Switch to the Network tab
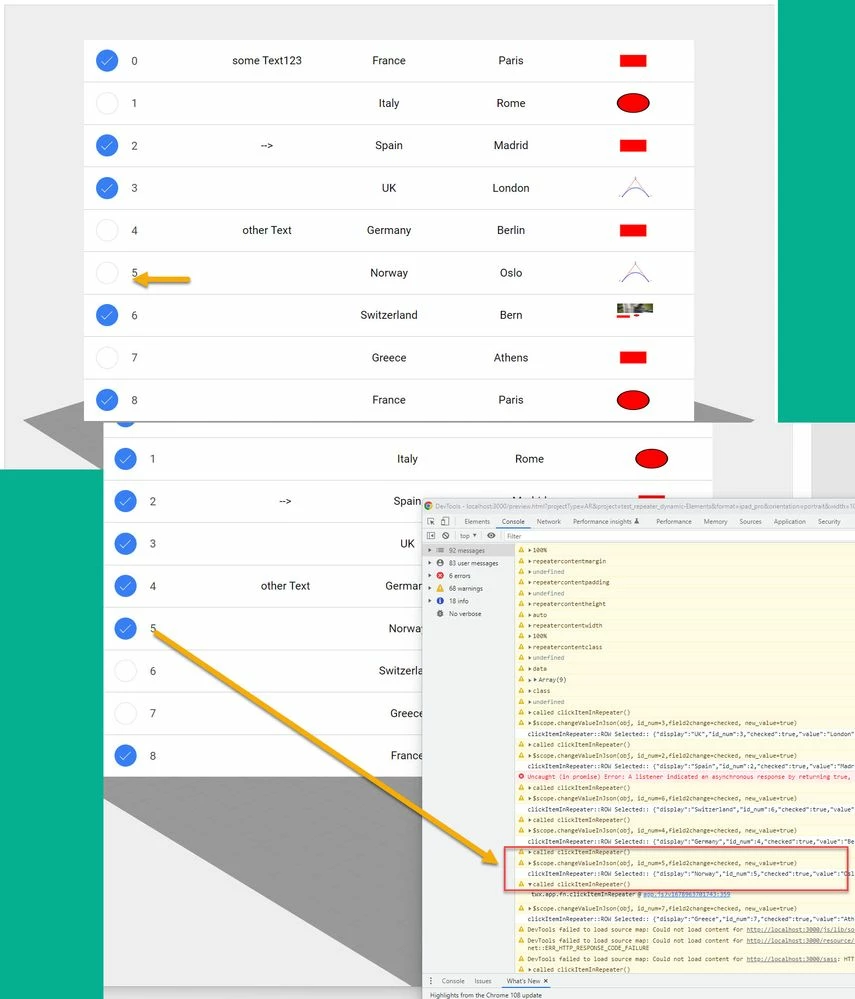The height and width of the screenshot is (999, 855). click(549, 521)
